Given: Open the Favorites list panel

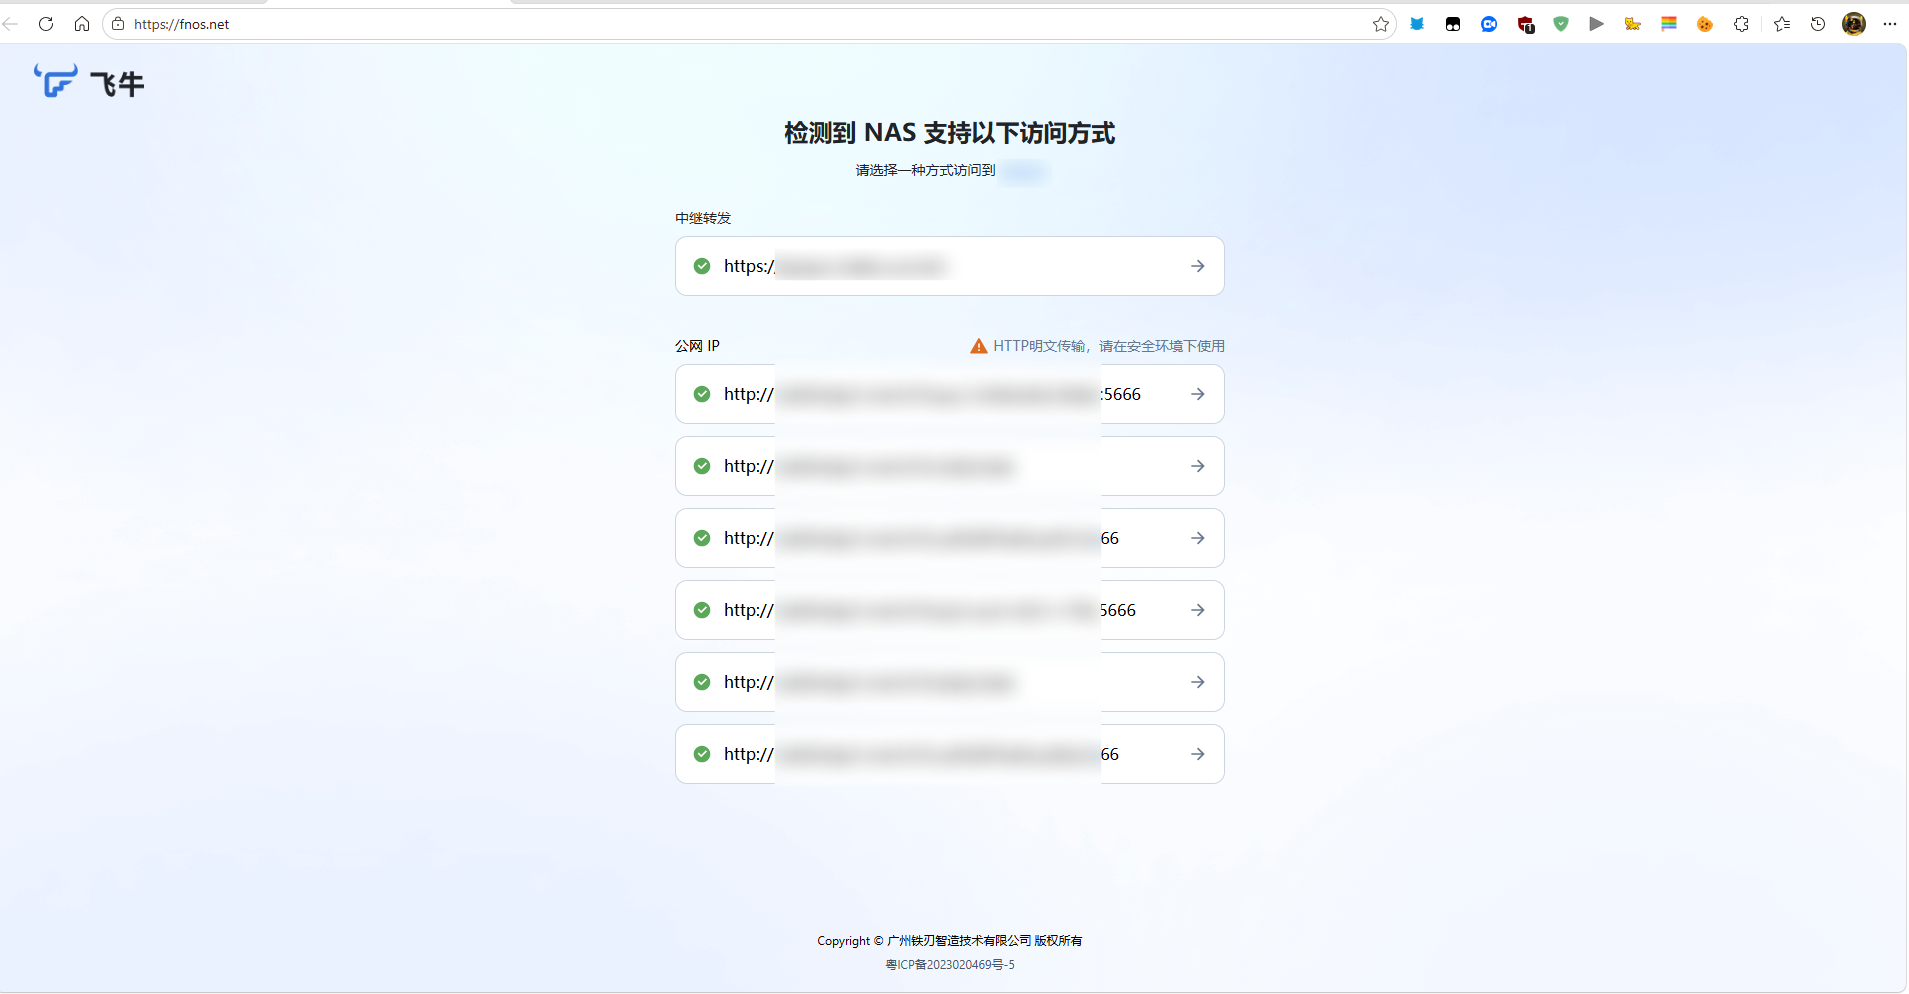Looking at the screenshot, I should [1782, 24].
